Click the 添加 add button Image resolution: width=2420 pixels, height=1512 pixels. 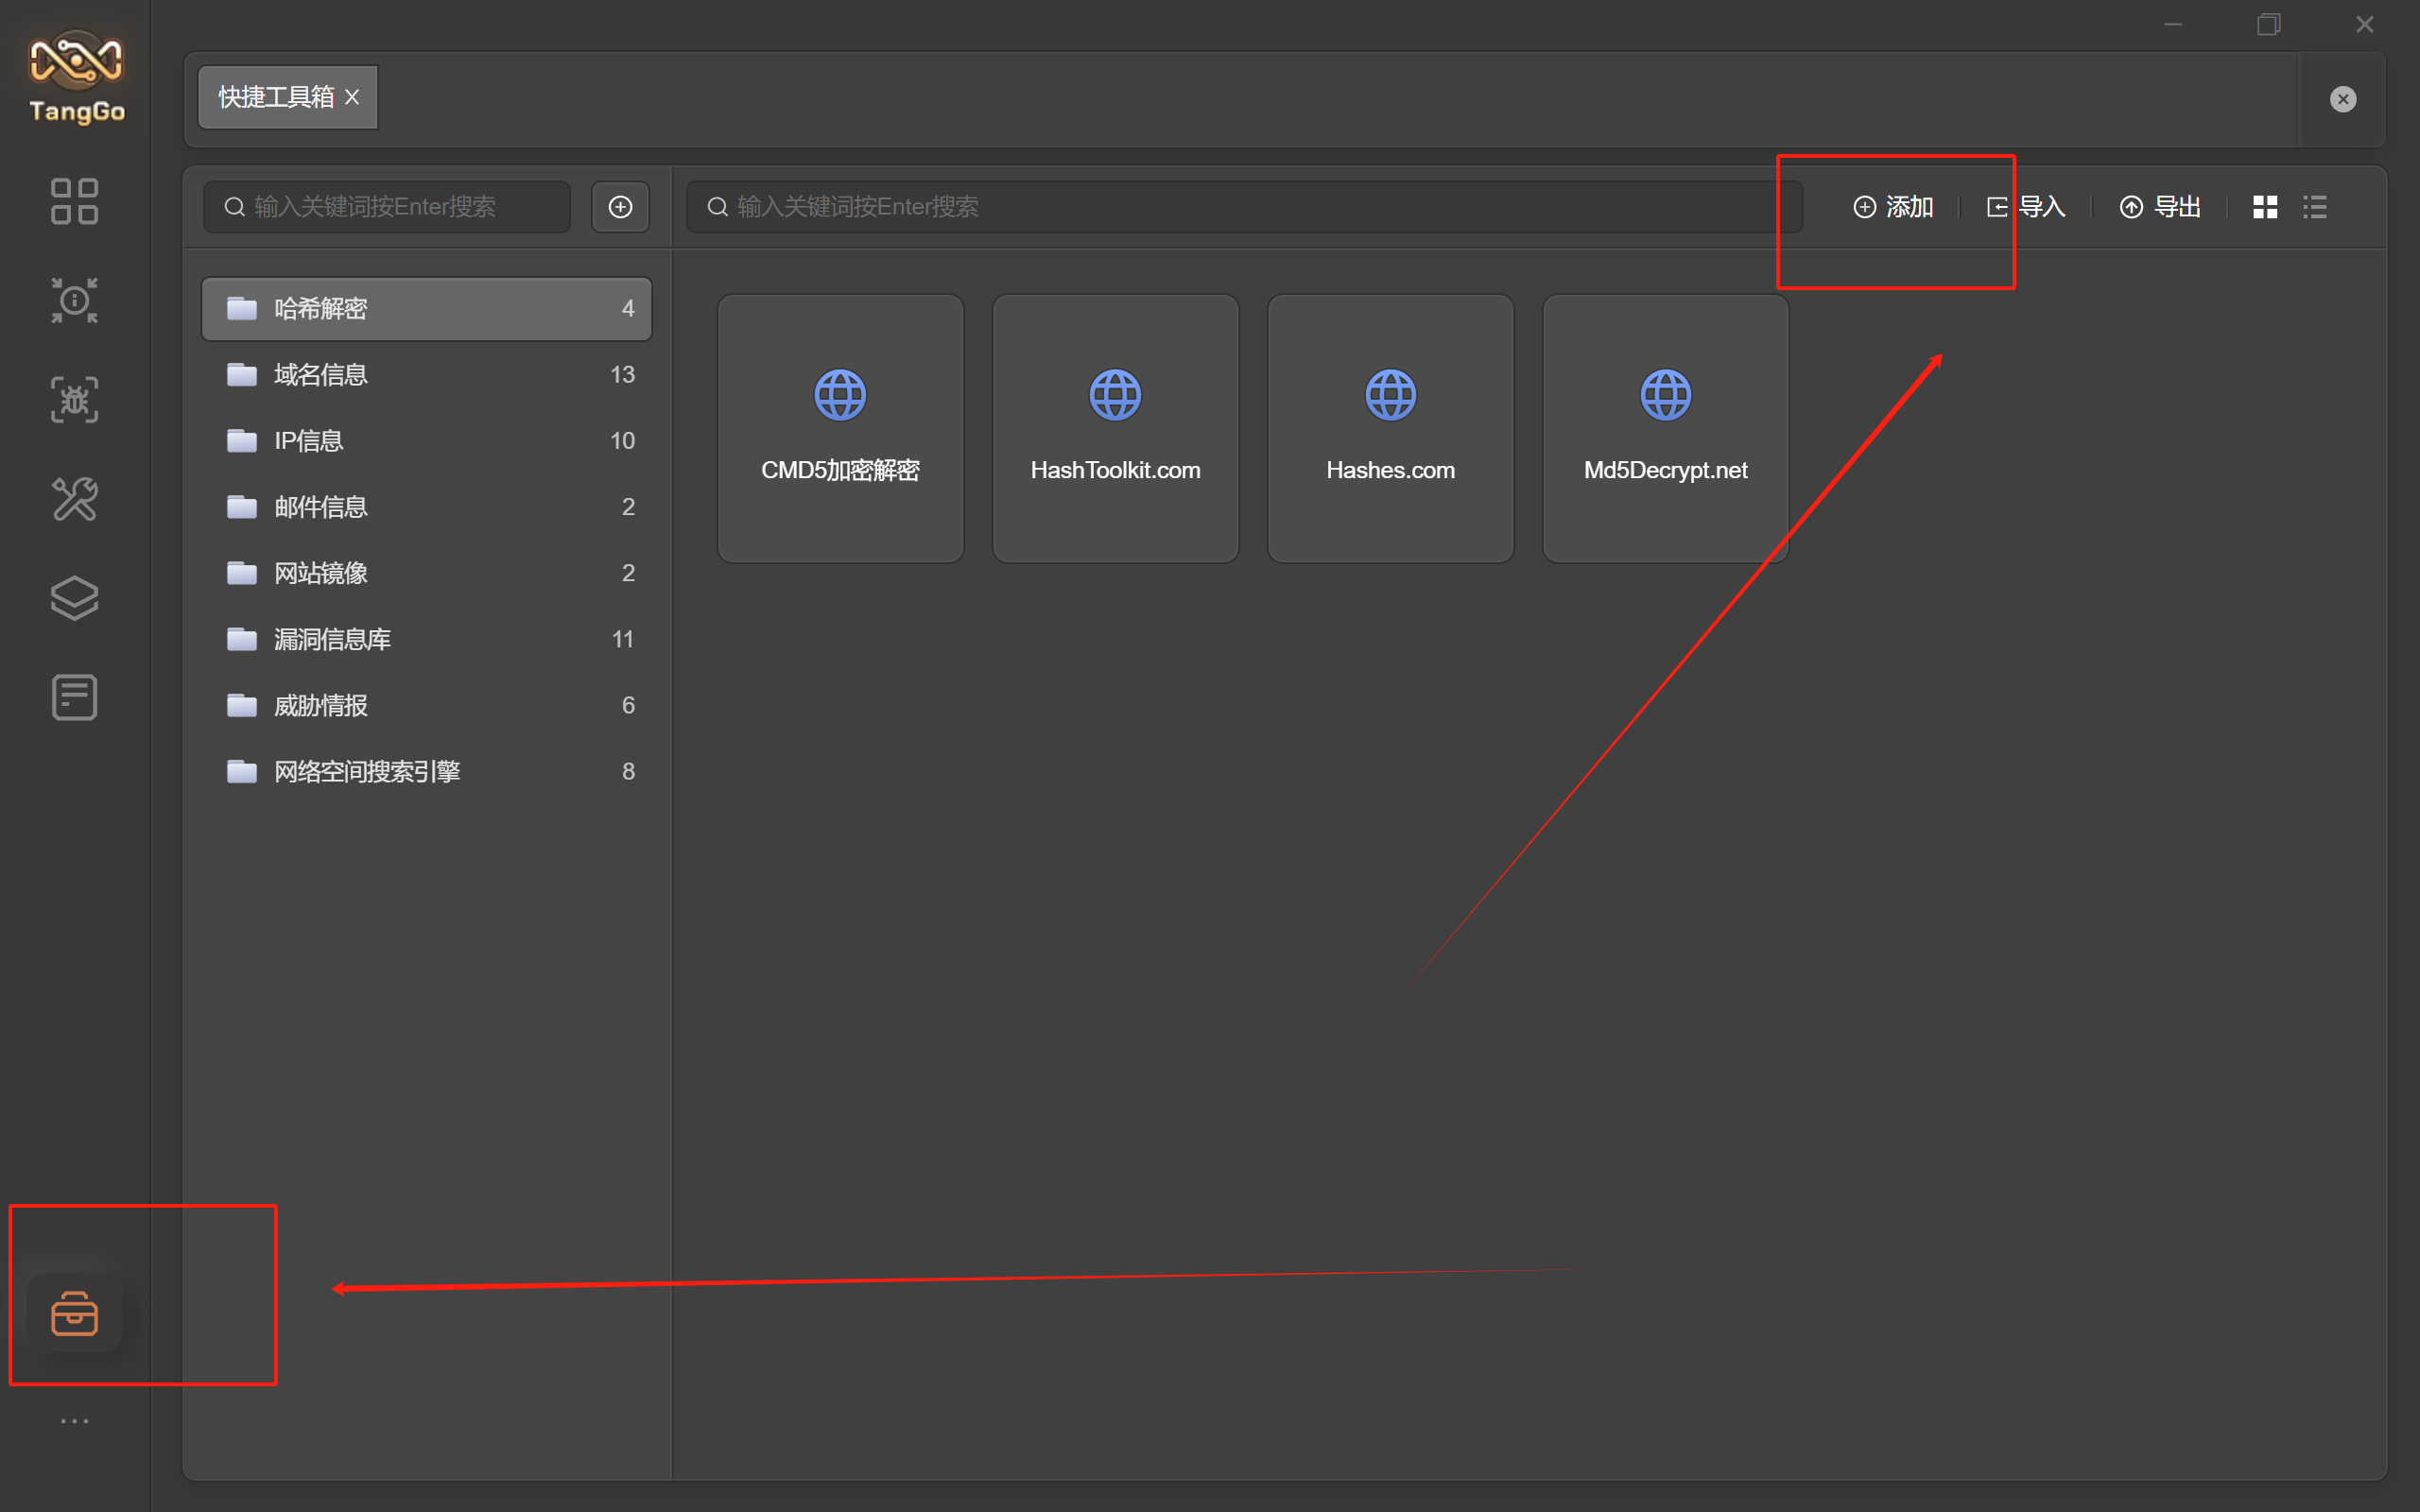[1893, 207]
